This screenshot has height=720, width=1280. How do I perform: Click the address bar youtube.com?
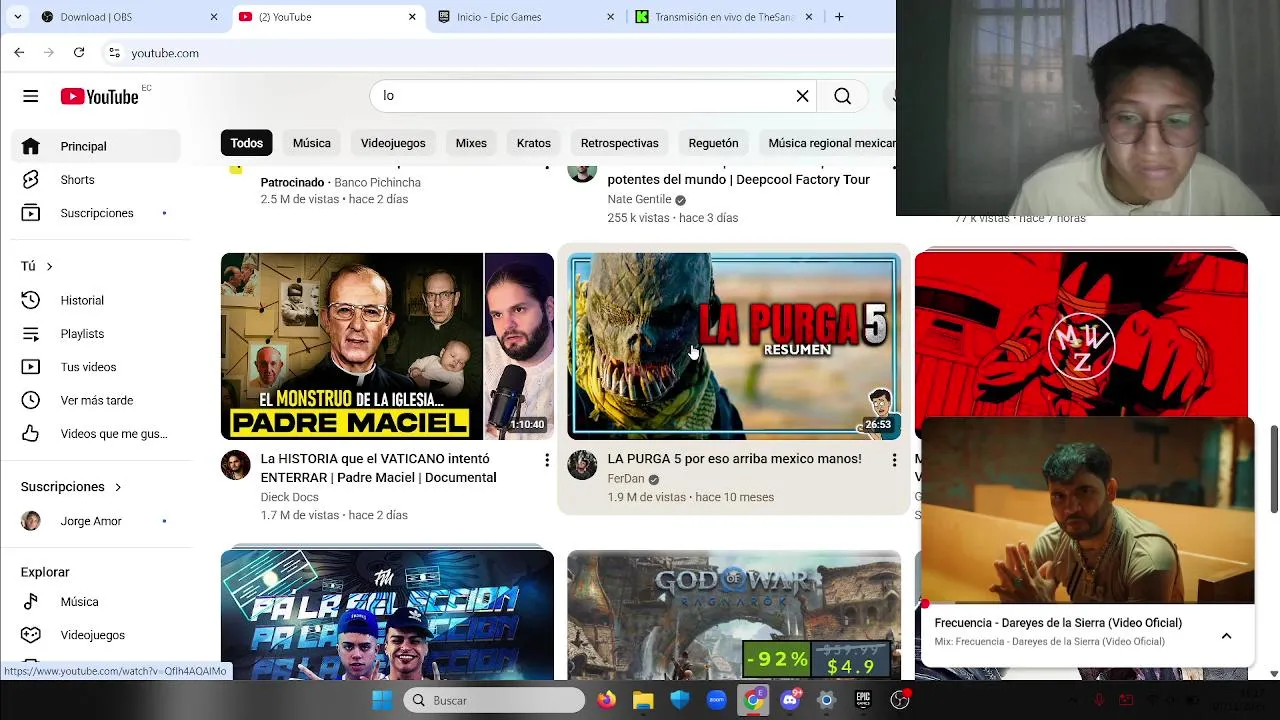[x=165, y=53]
